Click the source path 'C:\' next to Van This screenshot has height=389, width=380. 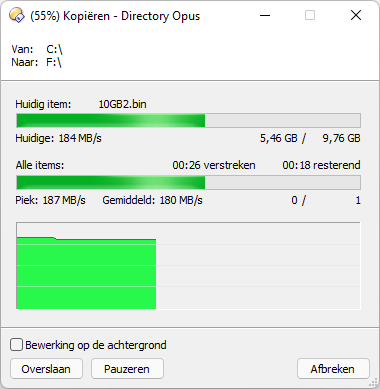(54, 49)
